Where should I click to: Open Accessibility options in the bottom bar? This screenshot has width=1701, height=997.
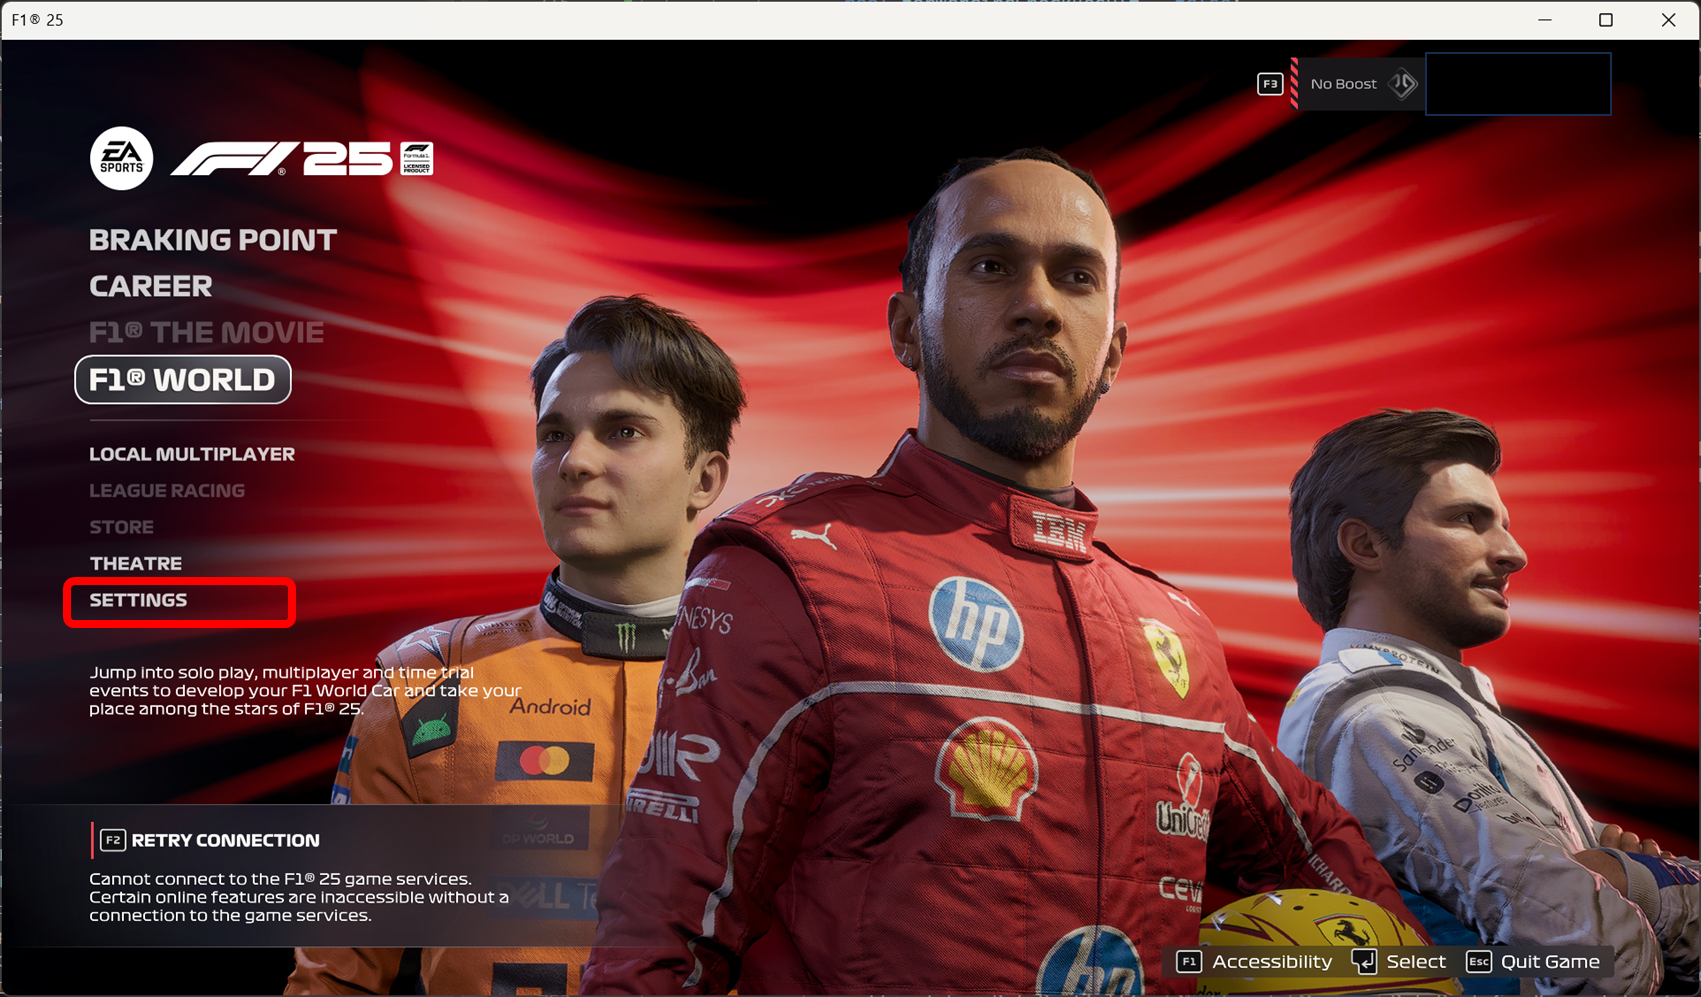[1272, 962]
